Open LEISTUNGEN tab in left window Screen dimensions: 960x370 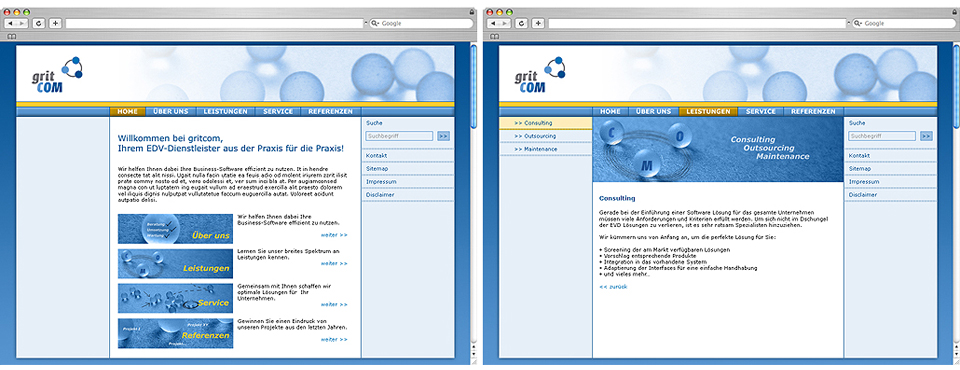click(x=225, y=111)
